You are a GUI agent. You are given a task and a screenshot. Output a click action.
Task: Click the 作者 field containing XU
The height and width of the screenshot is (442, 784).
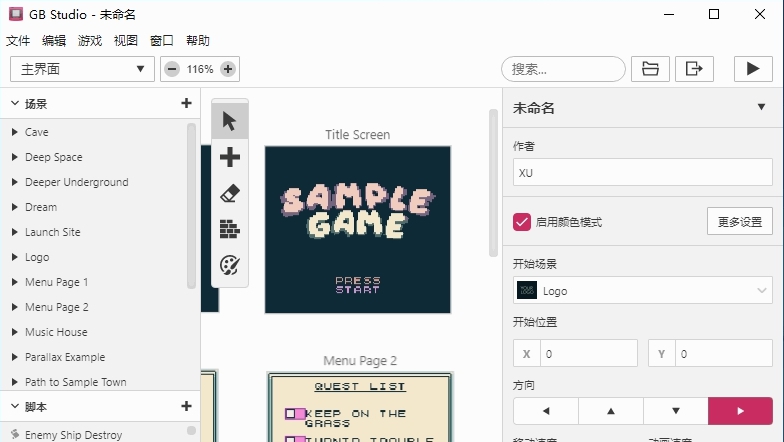click(642, 172)
